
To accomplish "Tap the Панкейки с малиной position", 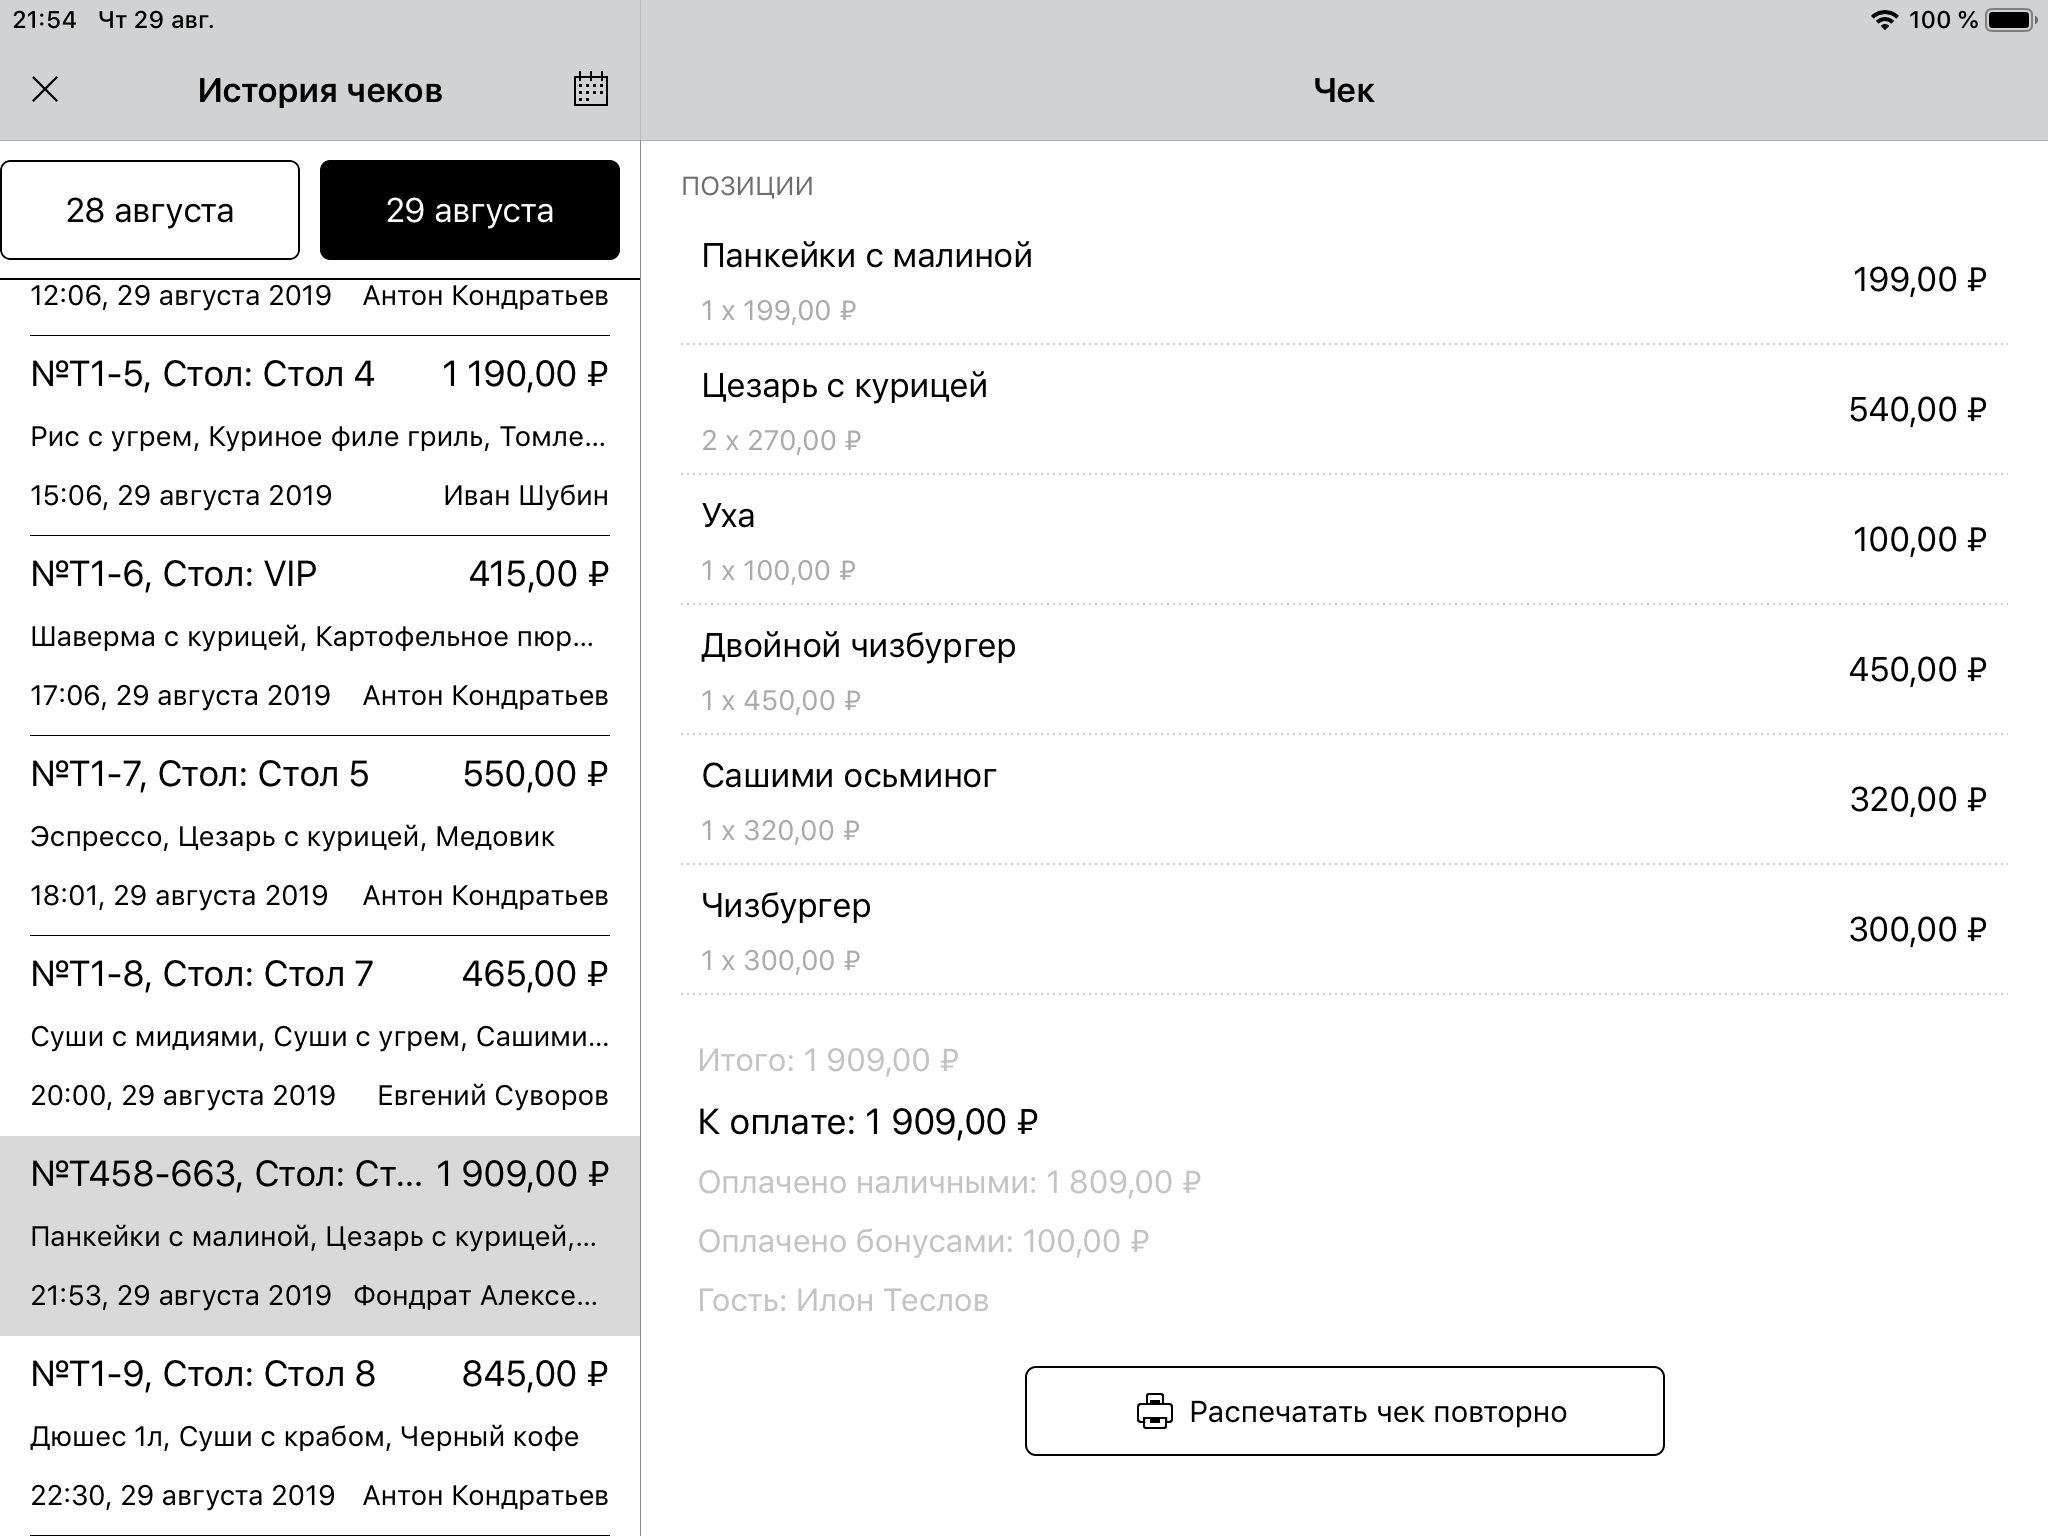I will (x=1343, y=280).
